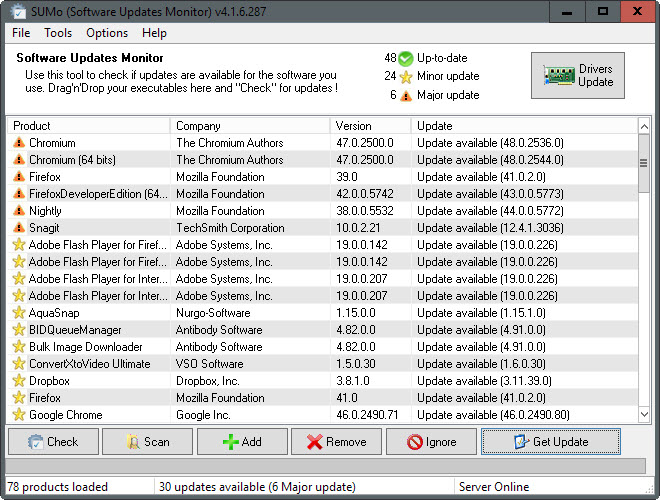Click version "38.0.0.5532" cell
Screen dimensions: 660x500
coord(365,211)
